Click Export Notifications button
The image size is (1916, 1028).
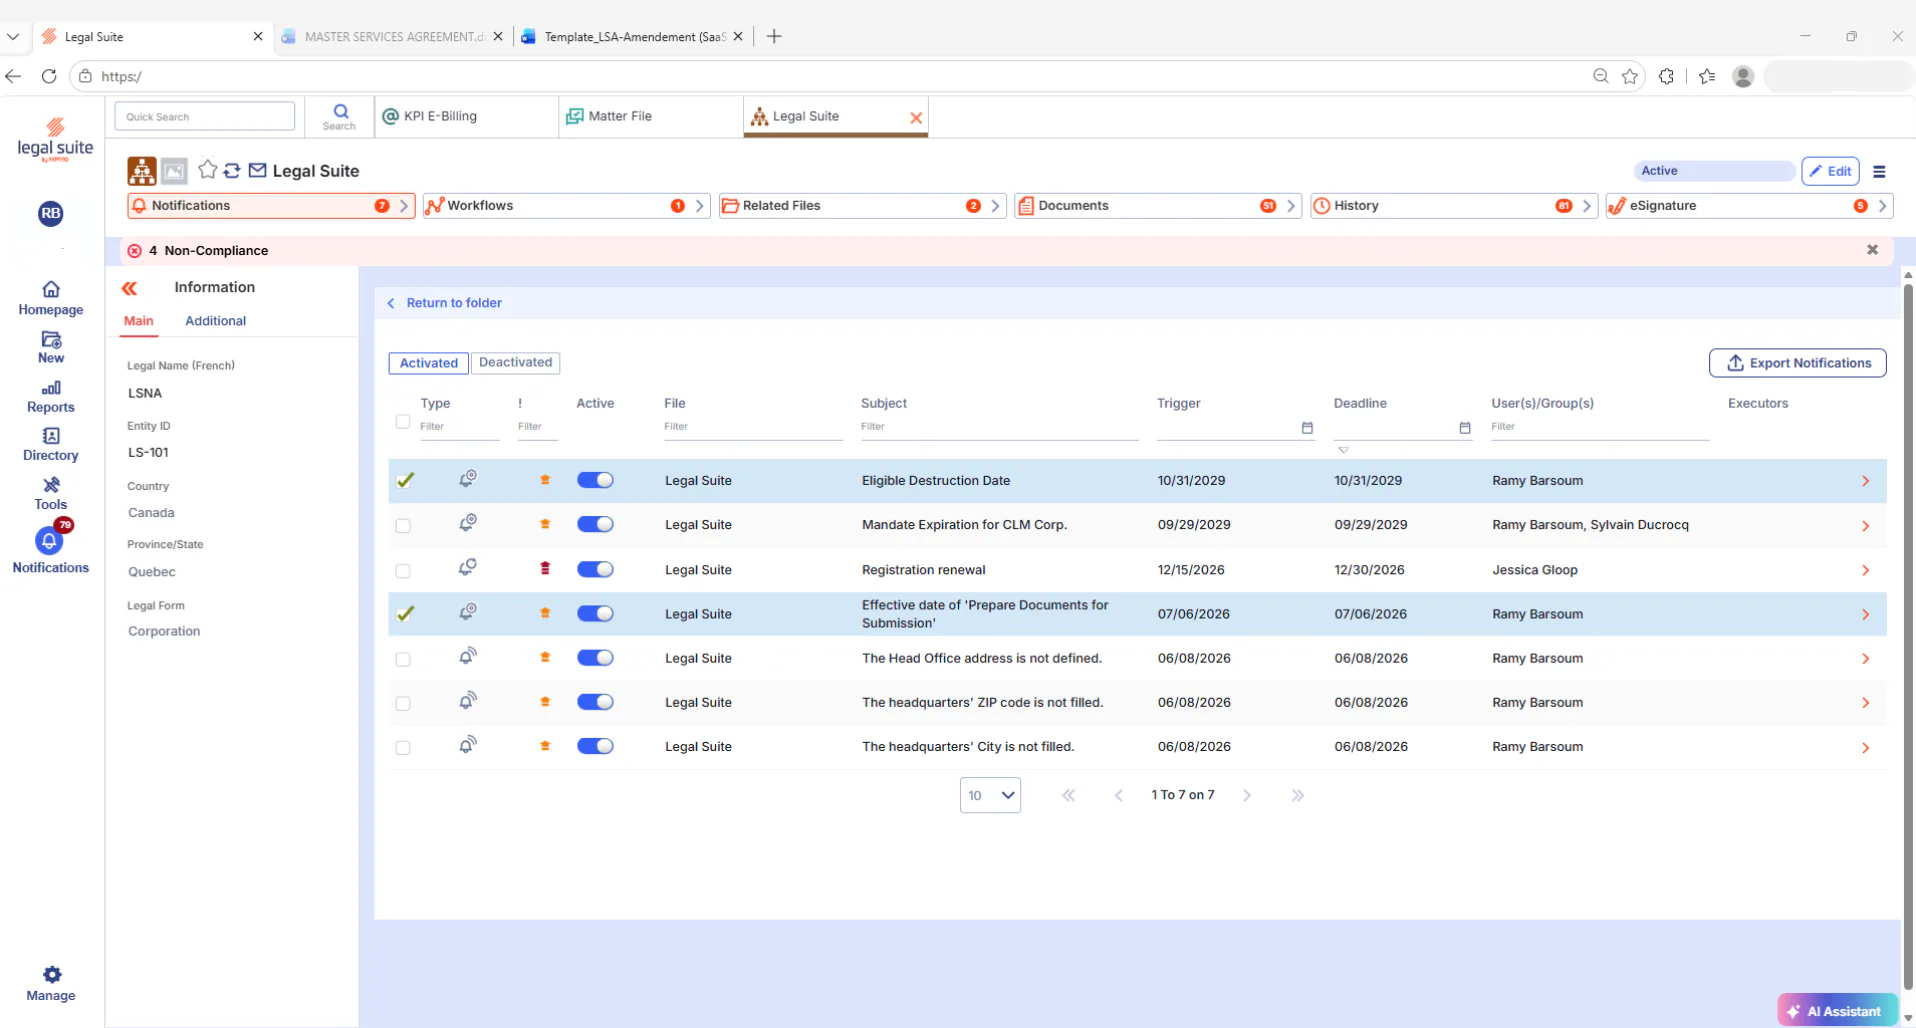(x=1797, y=363)
